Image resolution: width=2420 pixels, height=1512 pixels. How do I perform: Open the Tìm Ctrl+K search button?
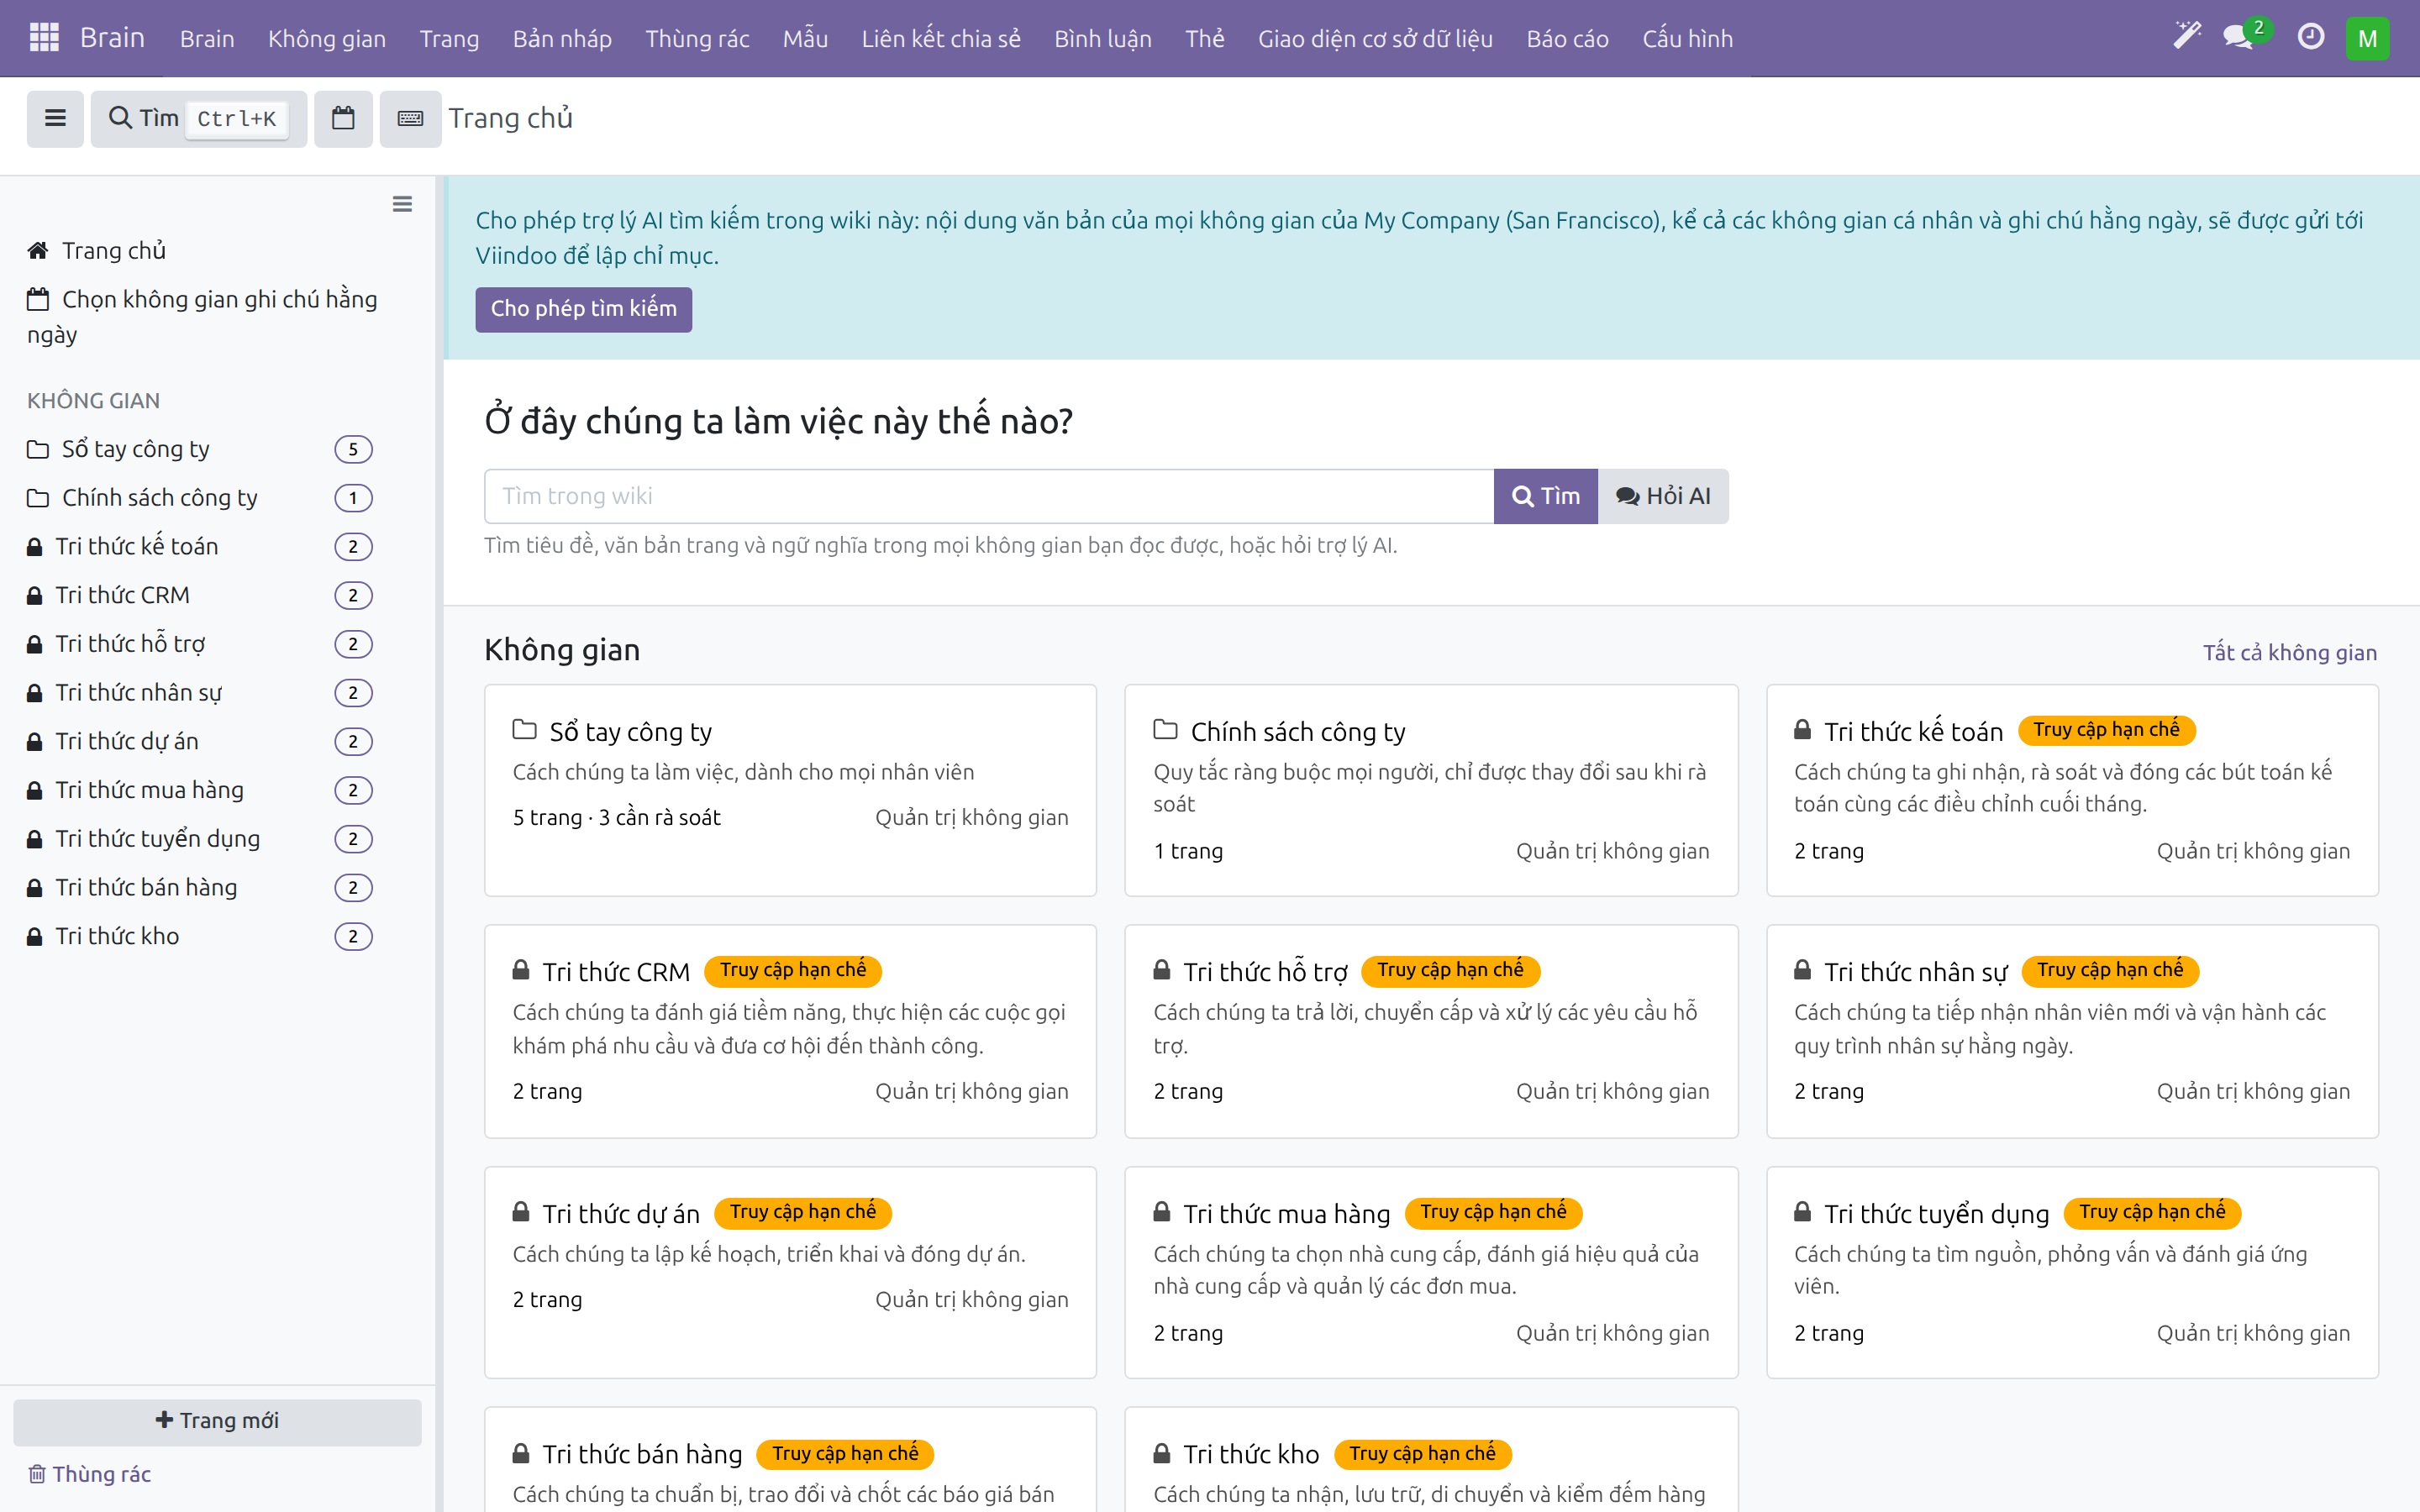point(198,118)
